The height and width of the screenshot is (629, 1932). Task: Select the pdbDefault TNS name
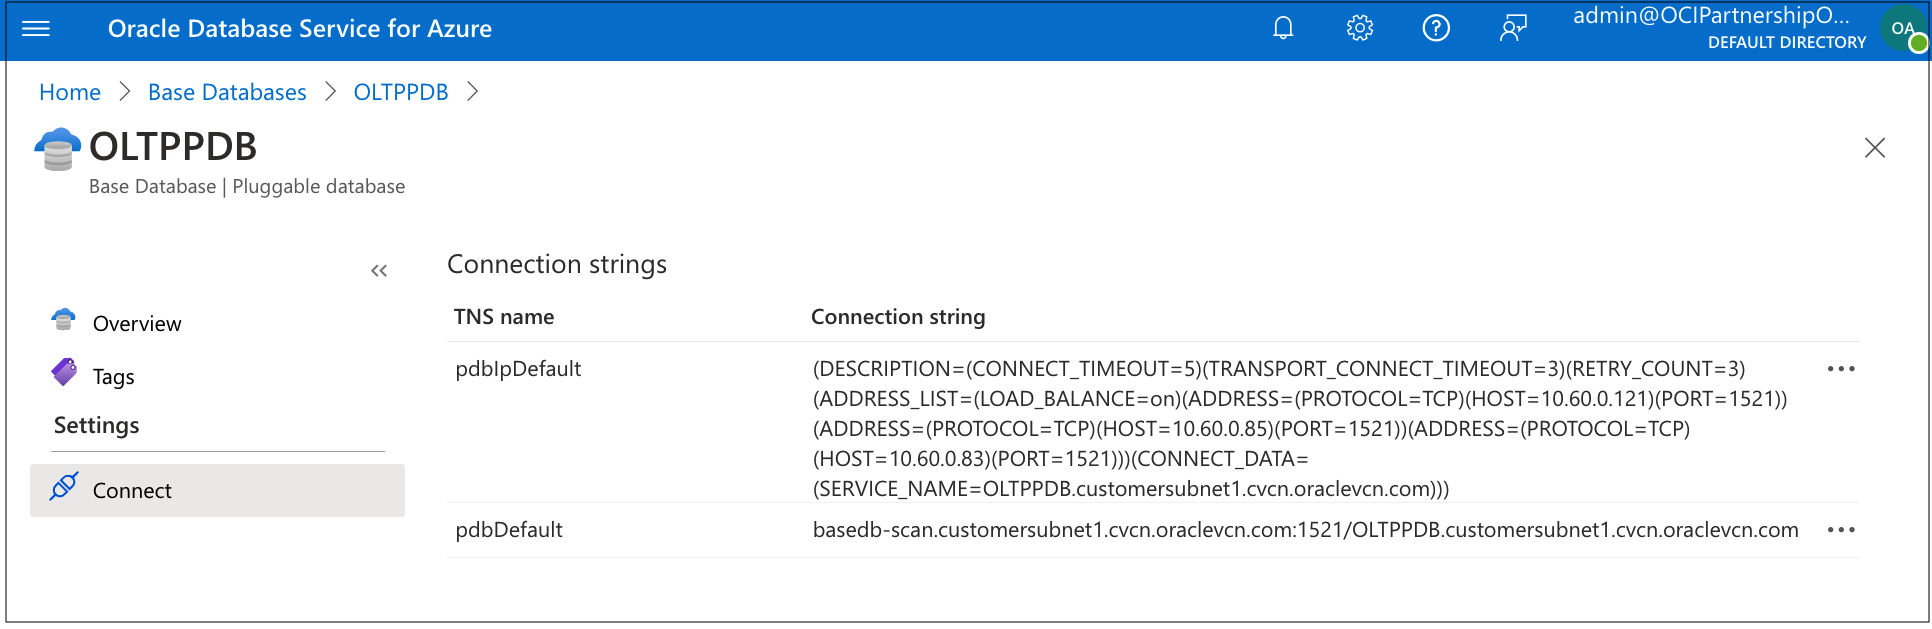[509, 530]
